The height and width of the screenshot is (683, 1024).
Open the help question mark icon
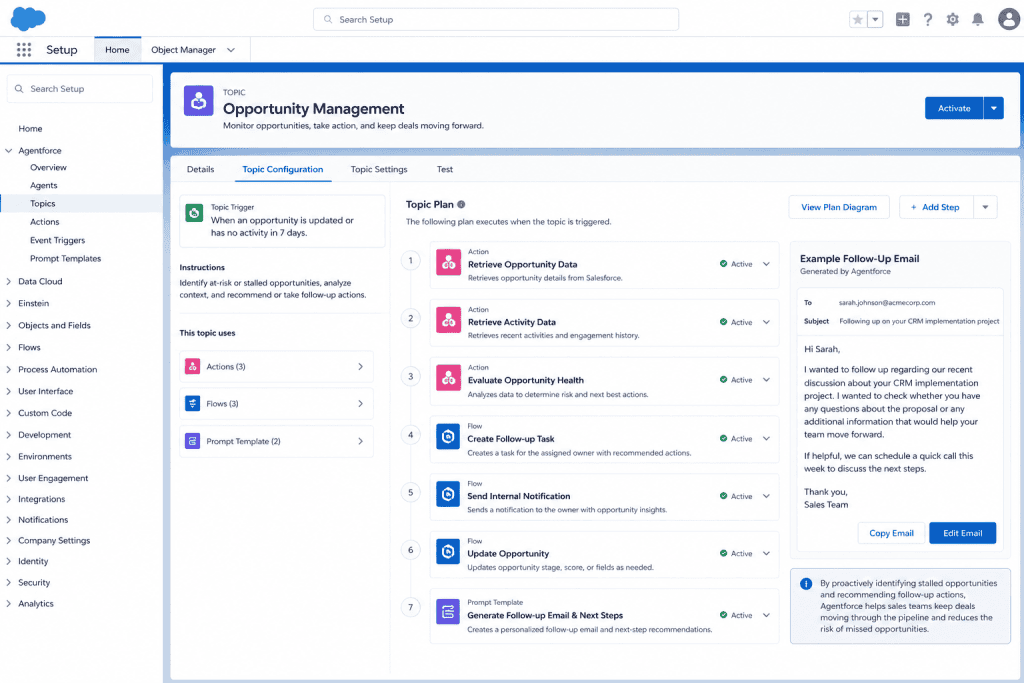coord(927,20)
